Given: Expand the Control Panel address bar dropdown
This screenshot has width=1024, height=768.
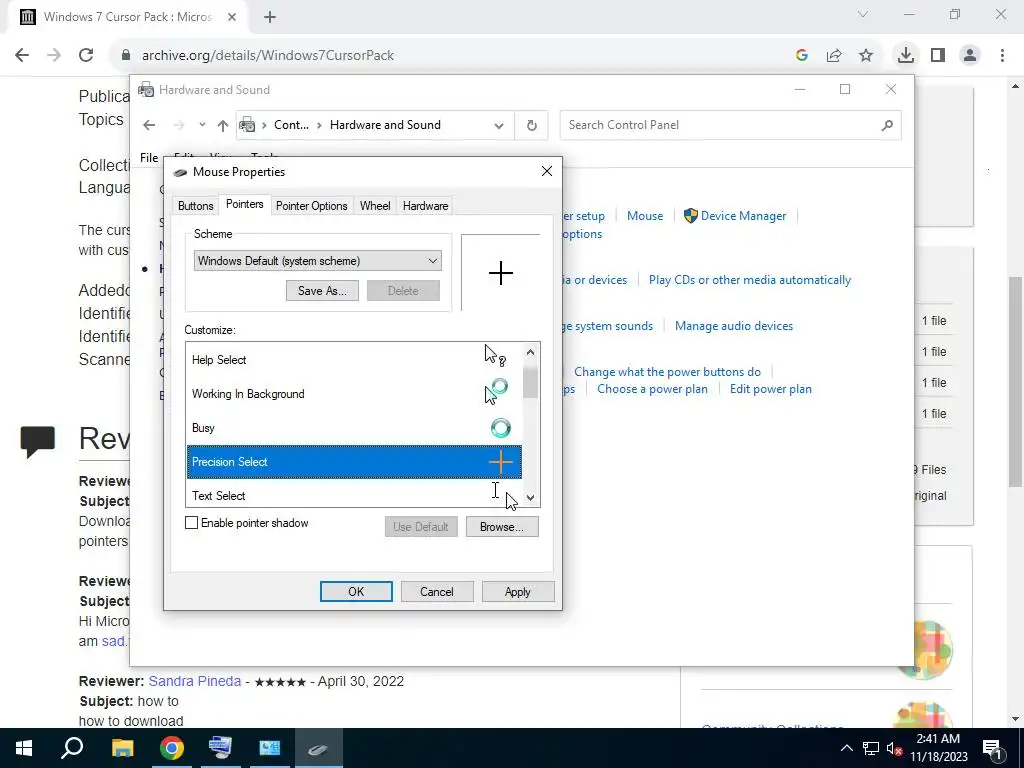Looking at the screenshot, I should pyautogui.click(x=499, y=125).
